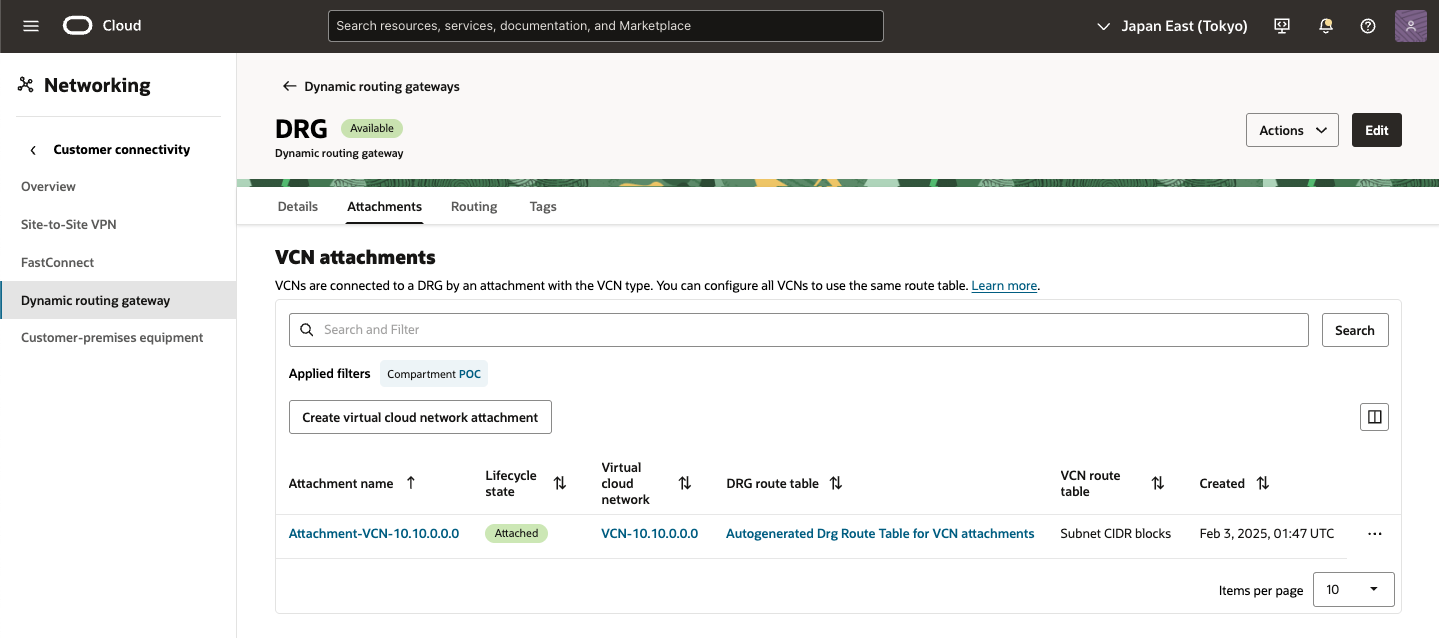Open Site-to-Site VPN in sidebar
Image resolution: width=1439 pixels, height=638 pixels.
(69, 225)
